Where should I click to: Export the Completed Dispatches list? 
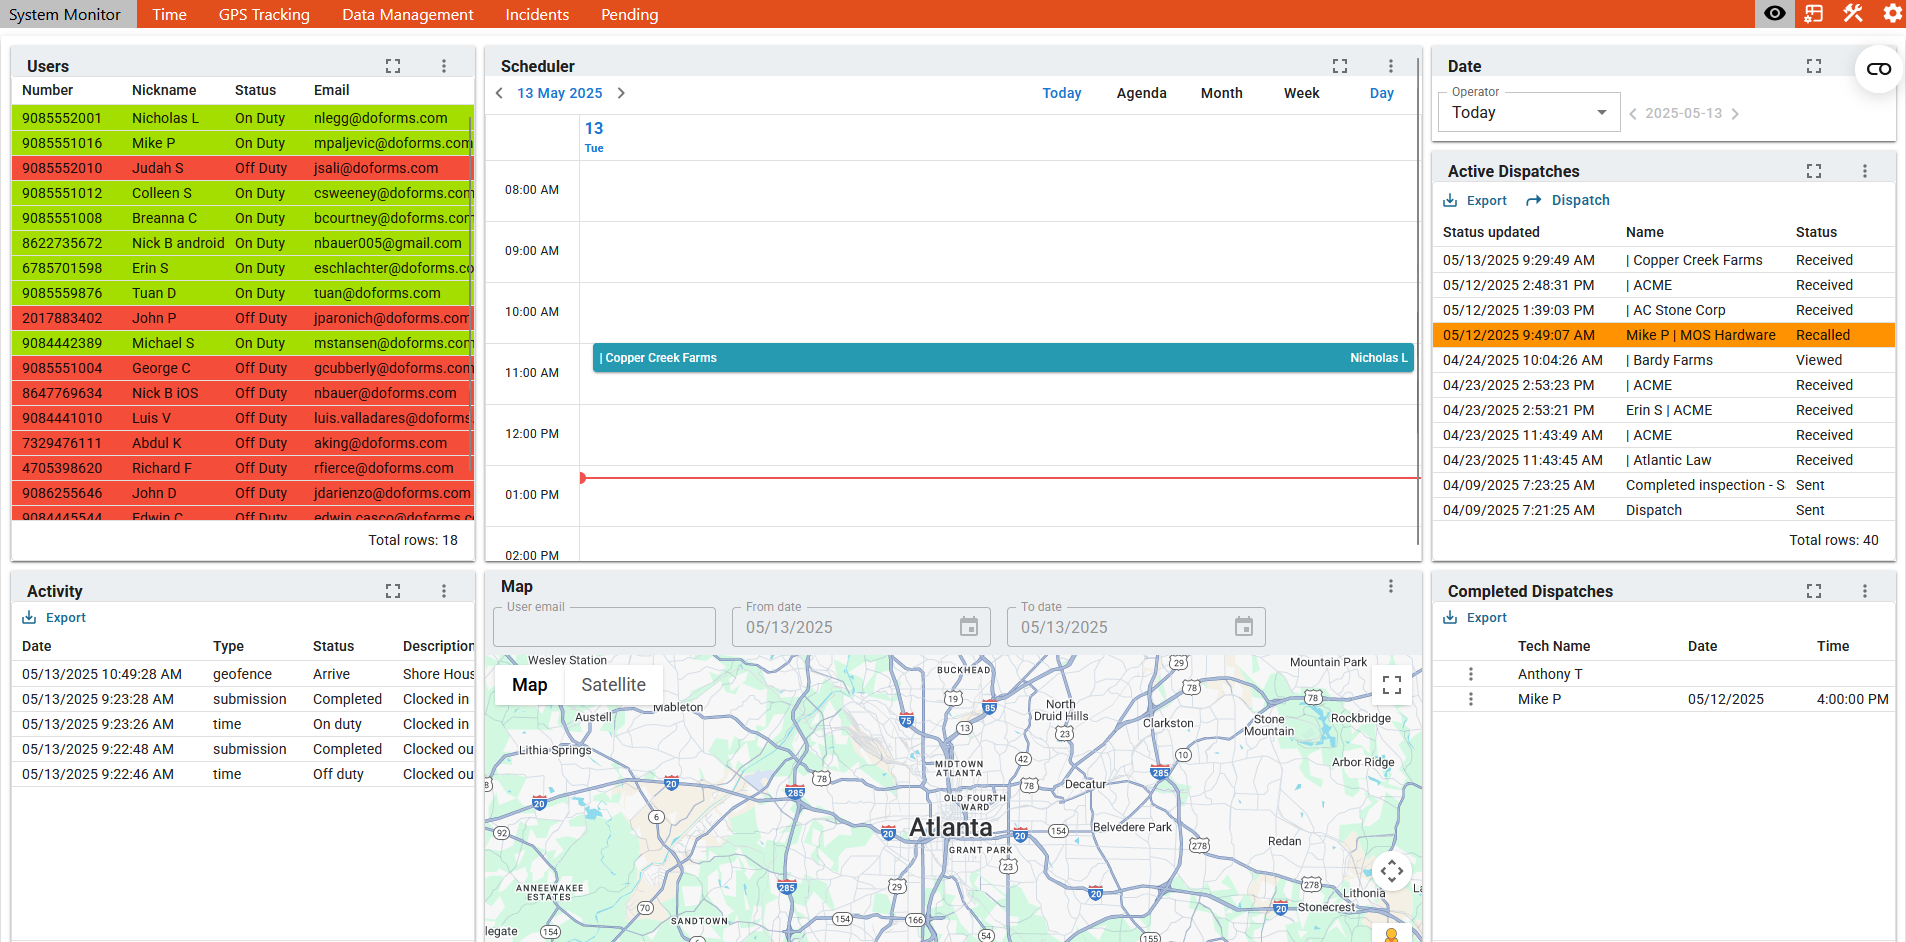click(1475, 618)
